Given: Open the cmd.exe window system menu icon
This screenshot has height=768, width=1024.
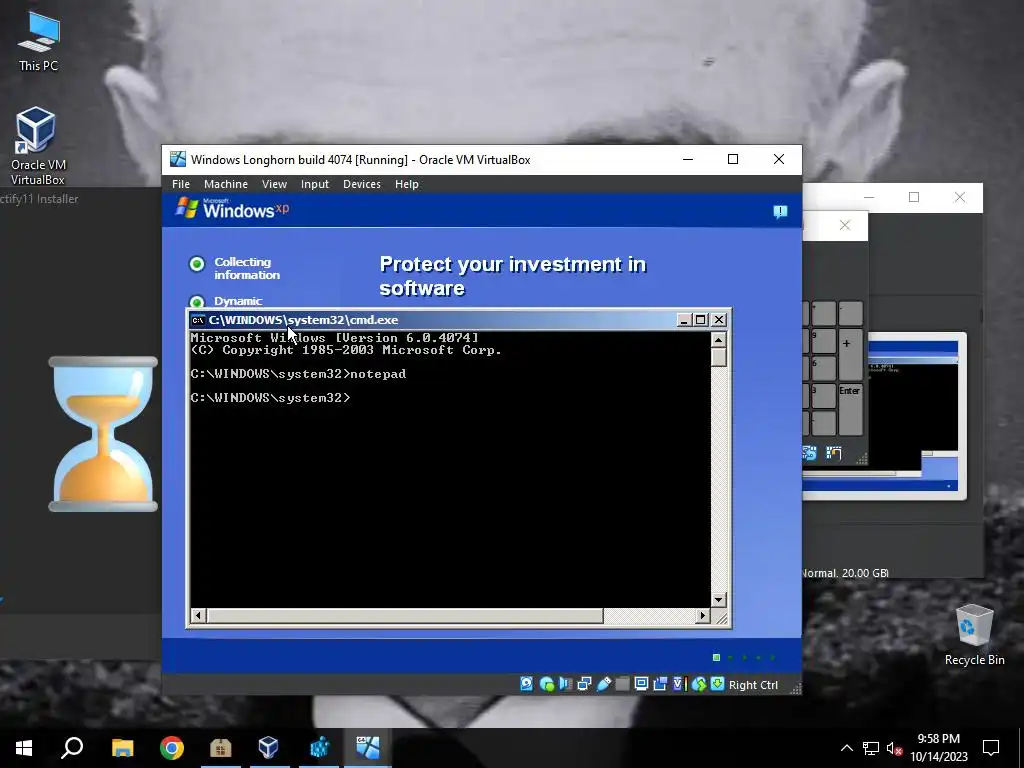Looking at the screenshot, I should click(x=198, y=320).
